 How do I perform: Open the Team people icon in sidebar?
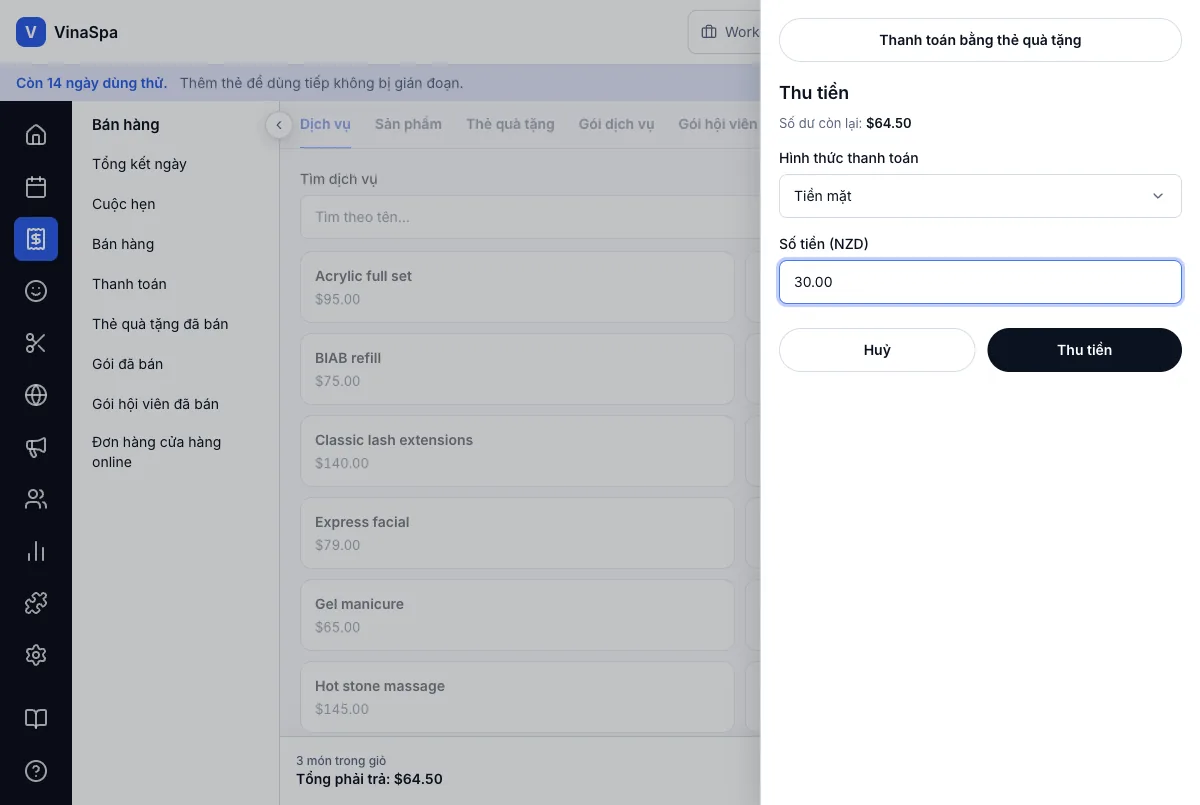(36, 499)
